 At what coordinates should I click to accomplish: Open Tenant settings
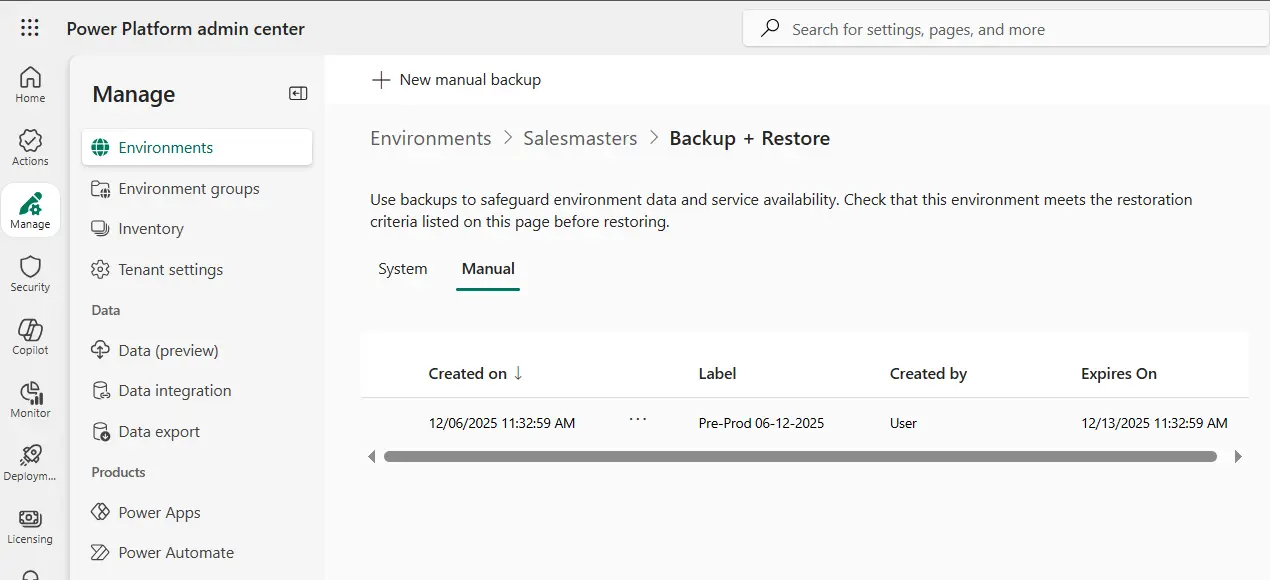[x=168, y=269]
